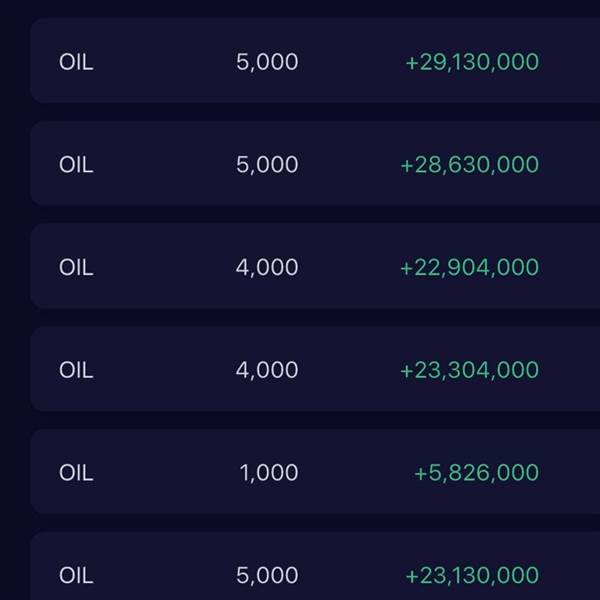Viewport: 600px width, 600px height.
Task: Select OIL label in the +23,130,000 row
Action: click(x=76, y=576)
